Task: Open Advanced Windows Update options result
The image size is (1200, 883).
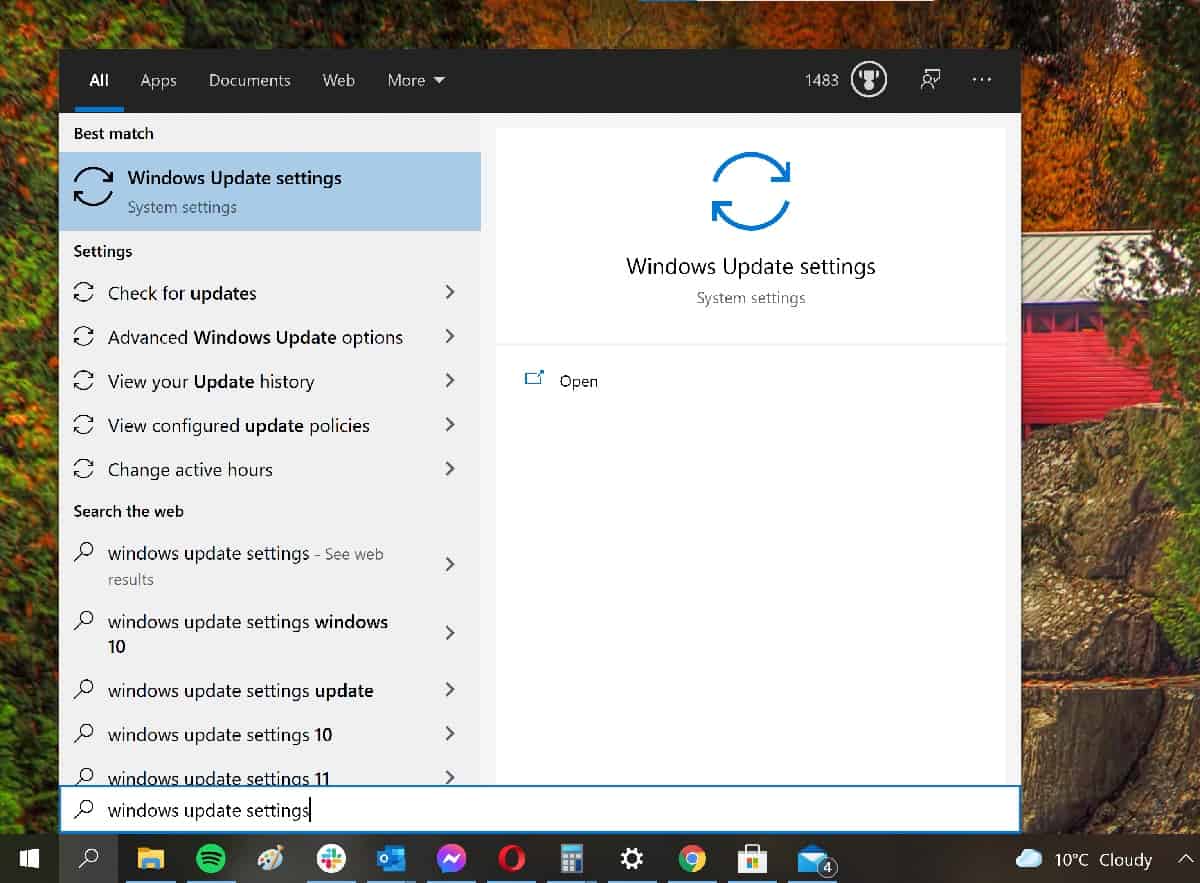Action: [255, 337]
